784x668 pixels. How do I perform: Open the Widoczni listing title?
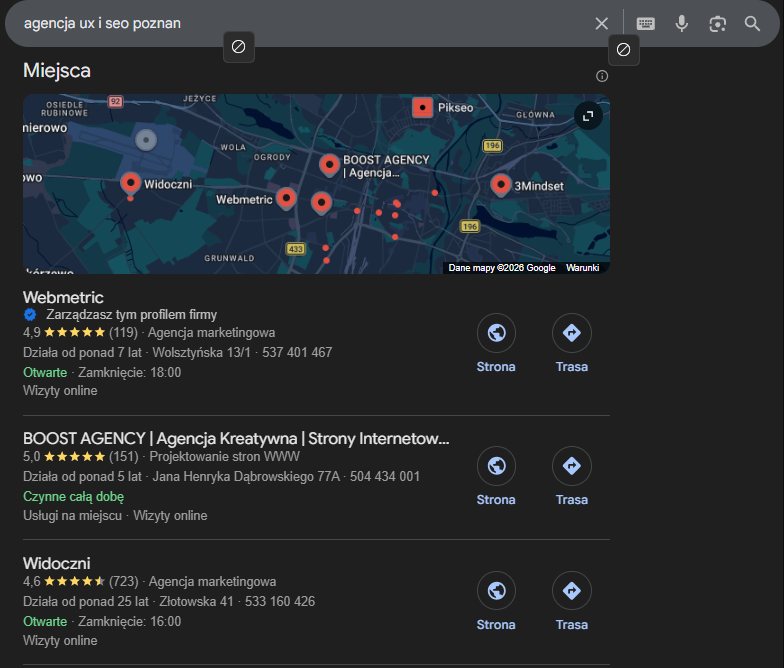tap(57, 563)
